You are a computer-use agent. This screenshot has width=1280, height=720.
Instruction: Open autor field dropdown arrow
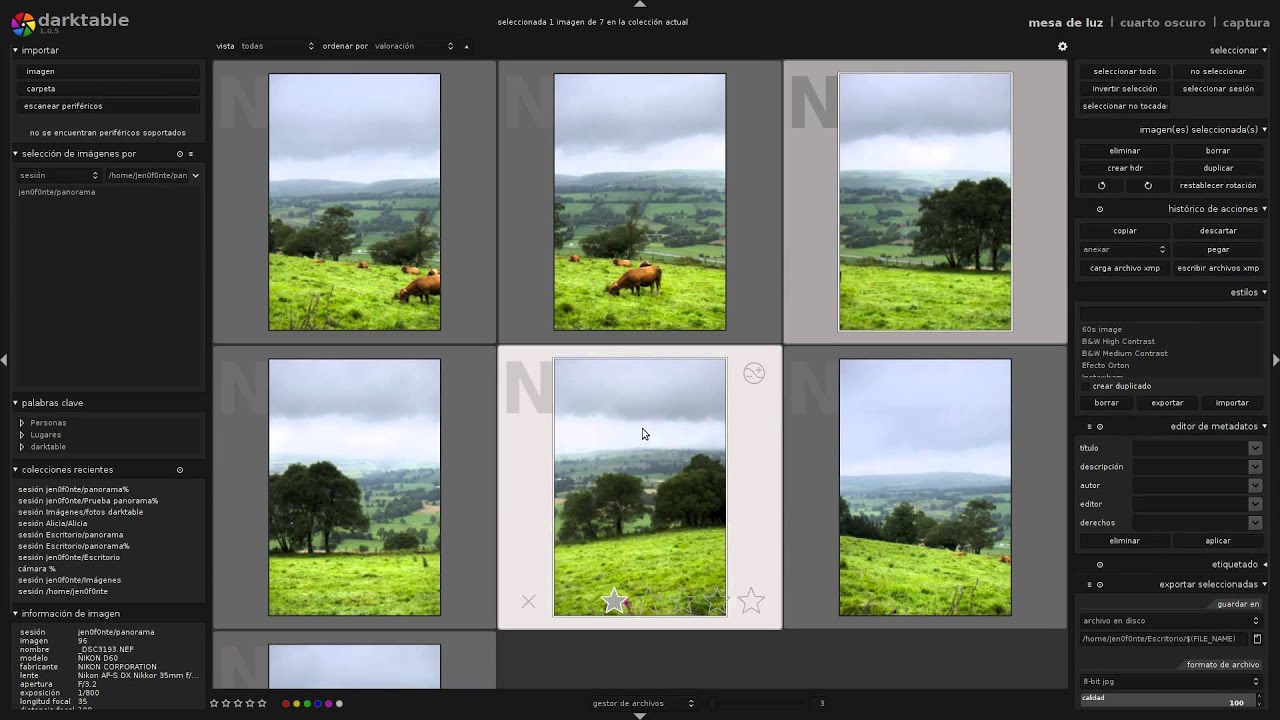click(1255, 485)
